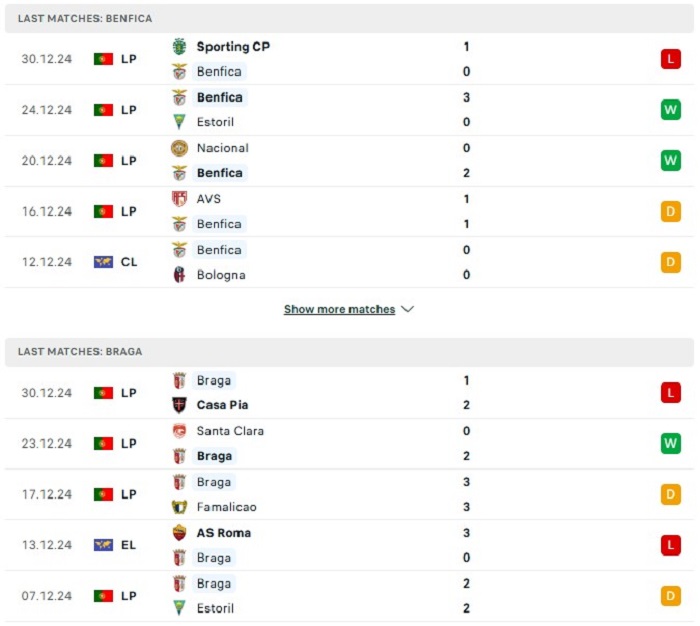Click yellow D badge for Benfica vs Bologna
Screen dimensions: 700x626
tap(671, 262)
